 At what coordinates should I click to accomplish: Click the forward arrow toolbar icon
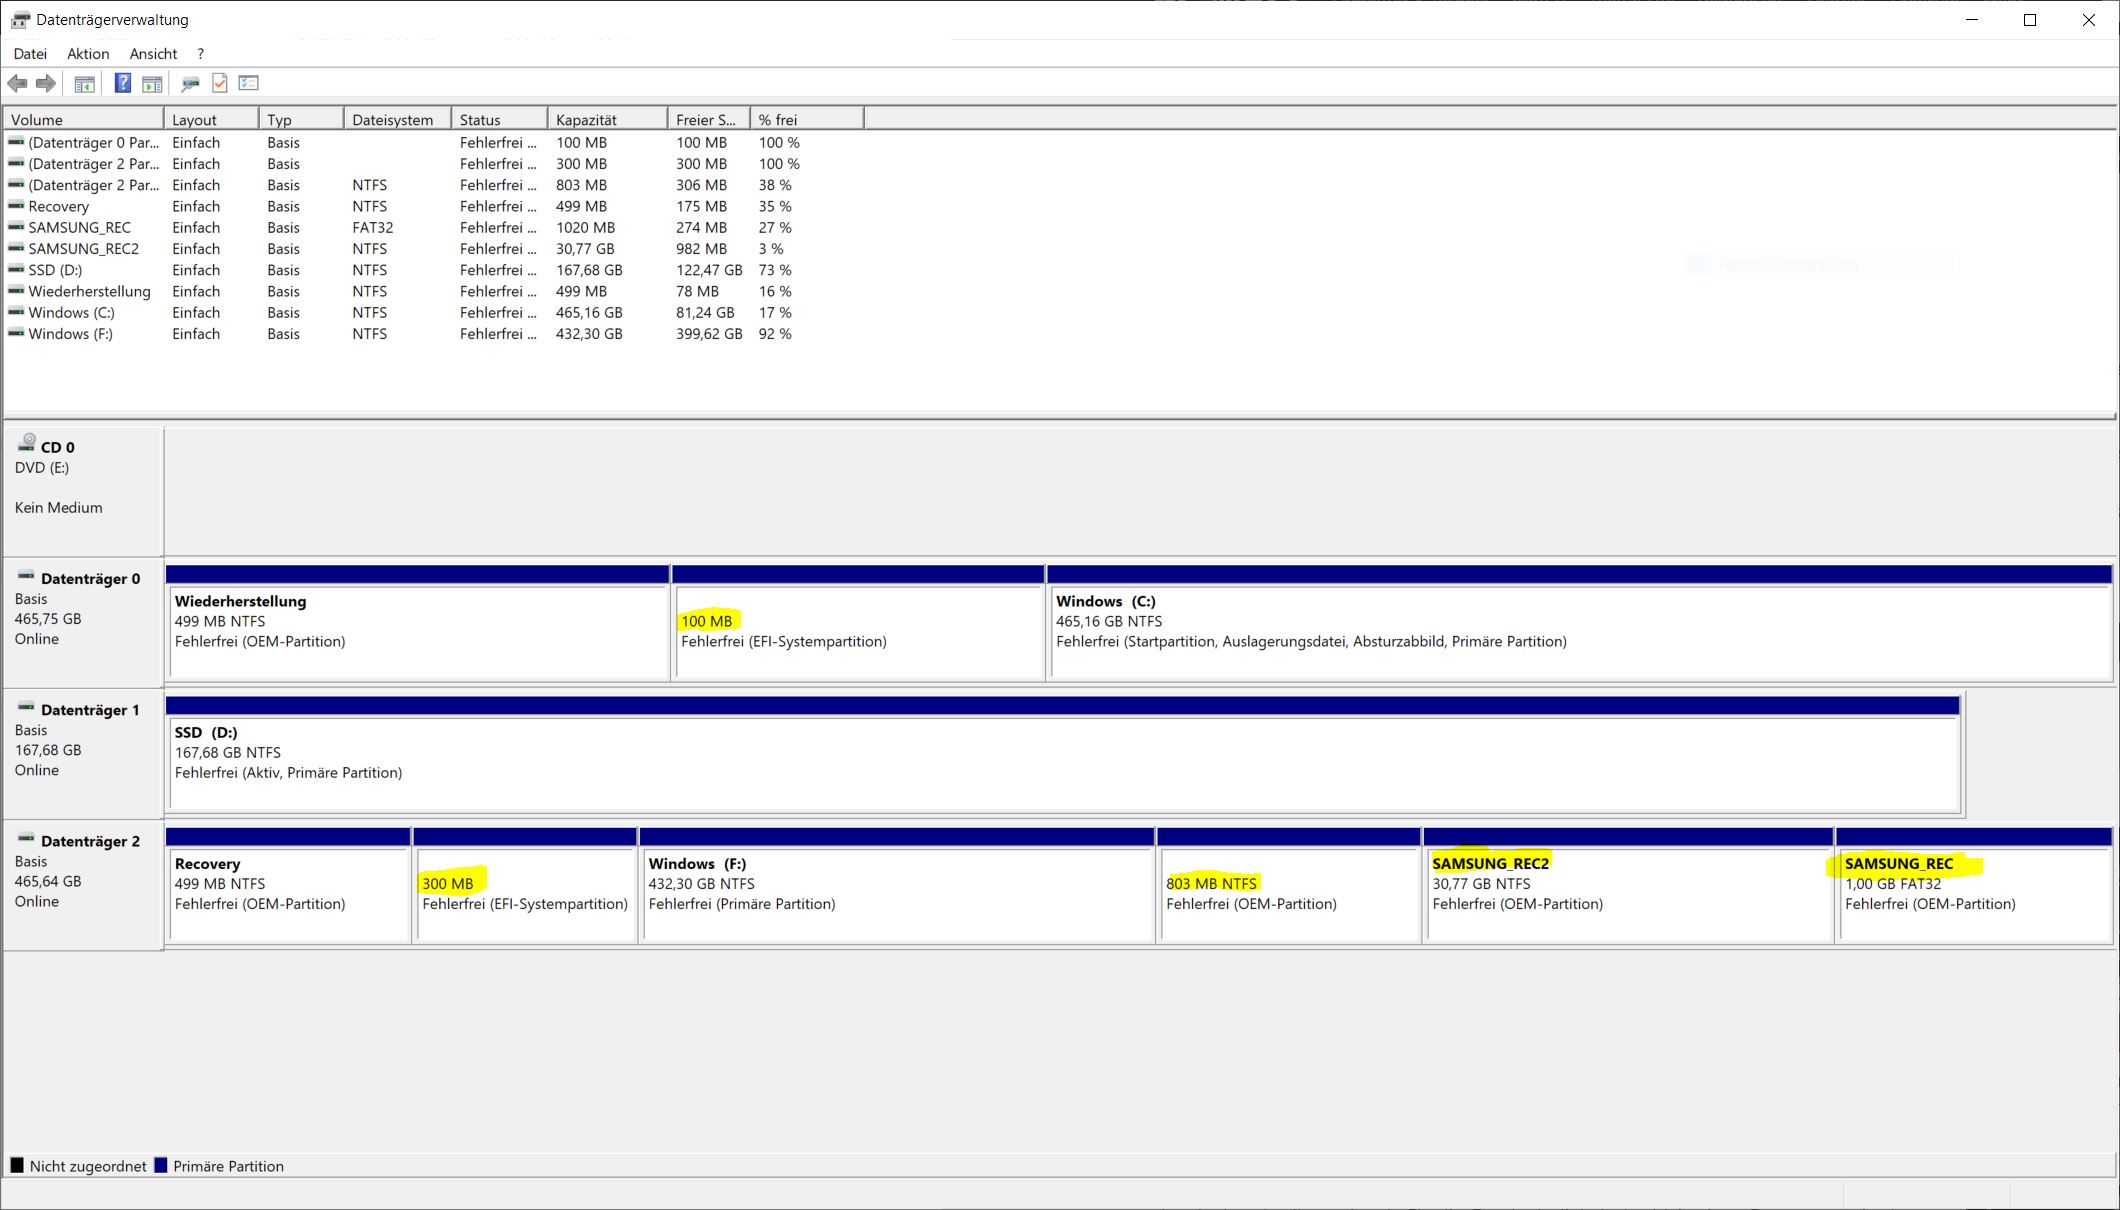tap(46, 84)
